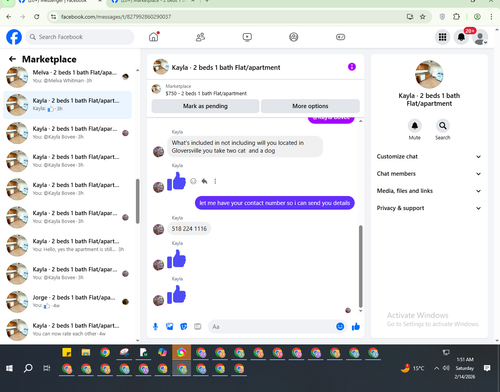Click the conversation list scrollbar
The width and height of the screenshot is (500, 392).
[137, 201]
